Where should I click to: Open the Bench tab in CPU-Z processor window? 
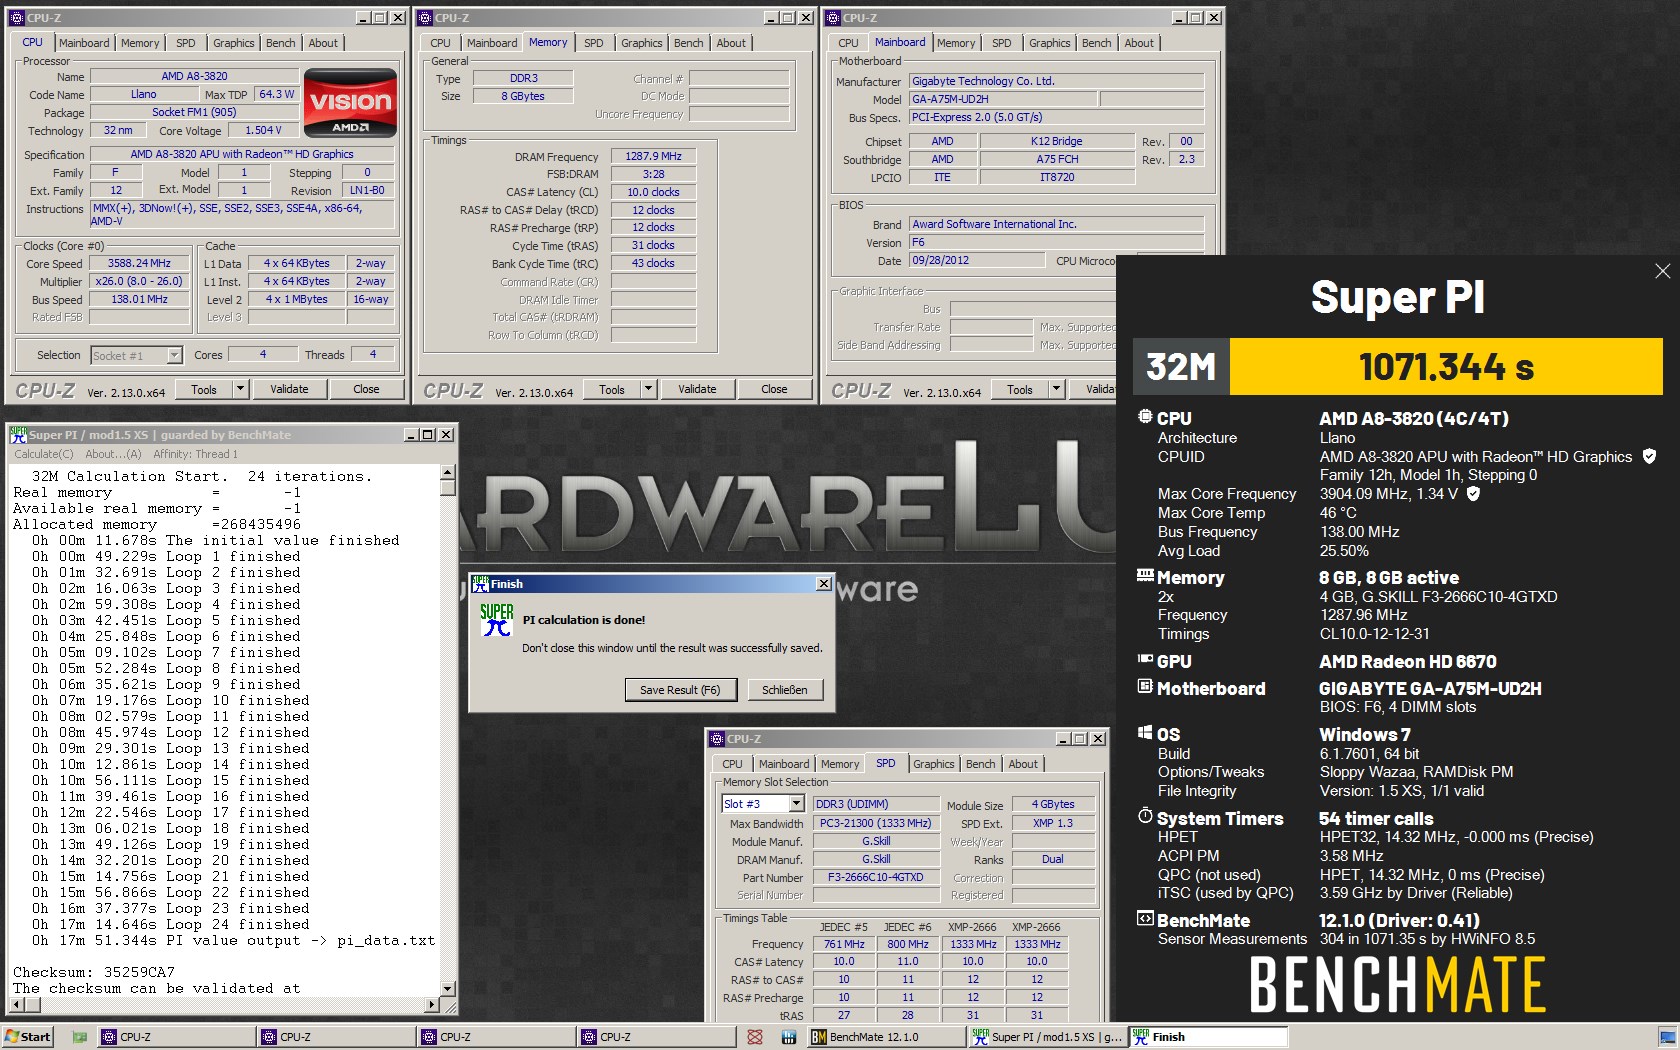click(x=280, y=43)
